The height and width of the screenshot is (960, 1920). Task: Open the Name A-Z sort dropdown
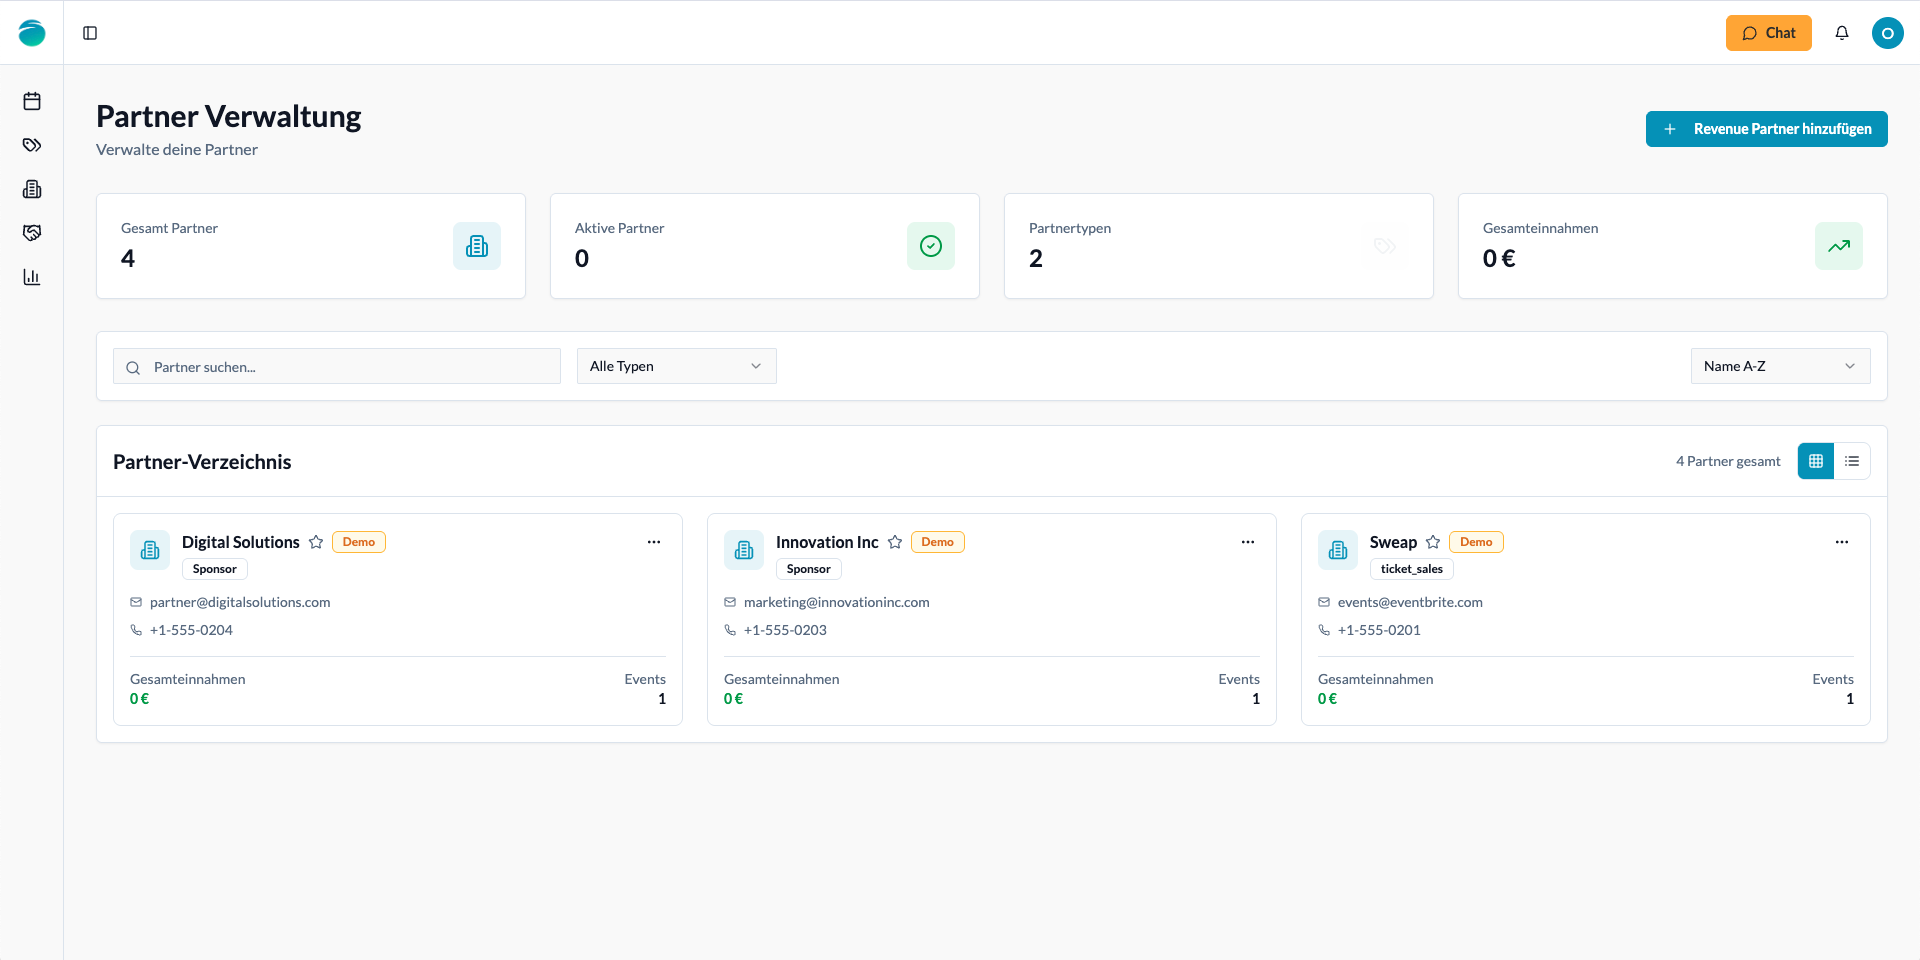tap(1780, 366)
